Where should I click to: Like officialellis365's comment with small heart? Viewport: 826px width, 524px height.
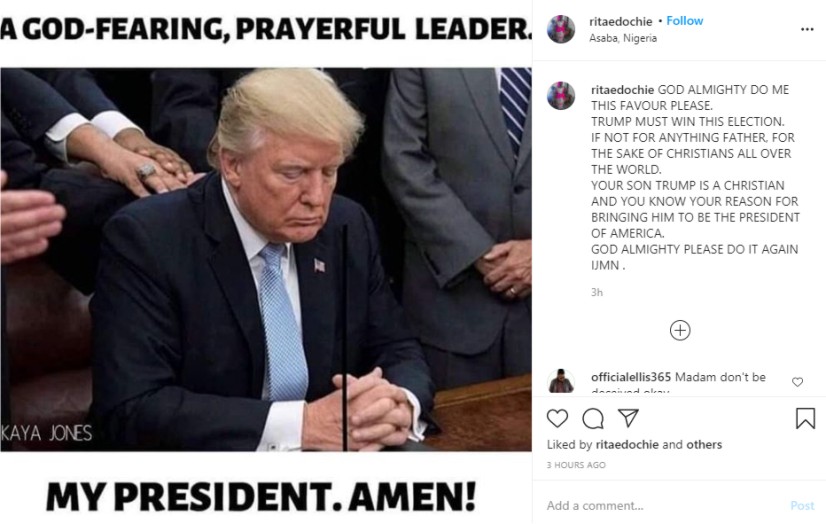pyautogui.click(x=798, y=382)
